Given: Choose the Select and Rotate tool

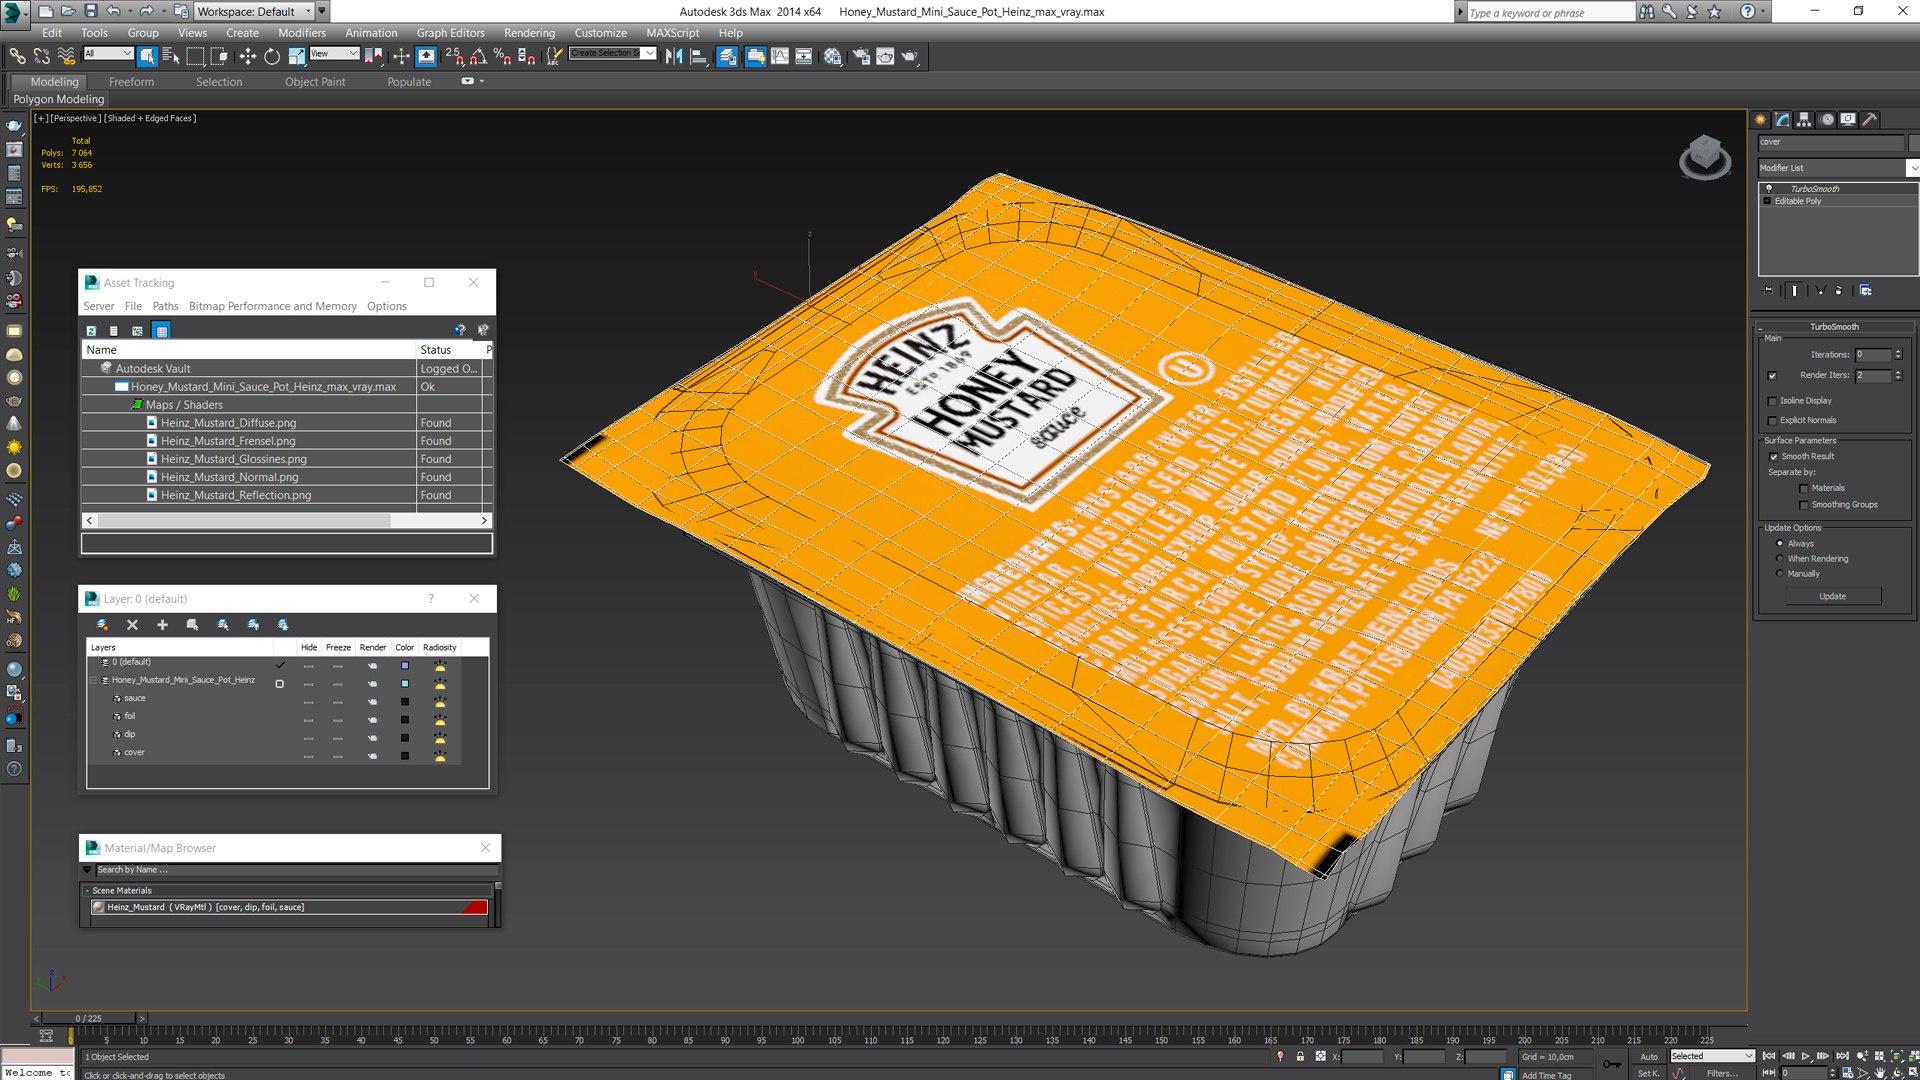Looking at the screenshot, I should (271, 56).
